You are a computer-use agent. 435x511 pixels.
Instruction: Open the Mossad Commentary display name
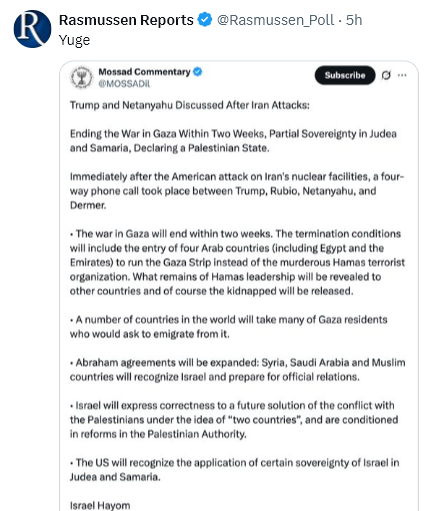tap(144, 72)
